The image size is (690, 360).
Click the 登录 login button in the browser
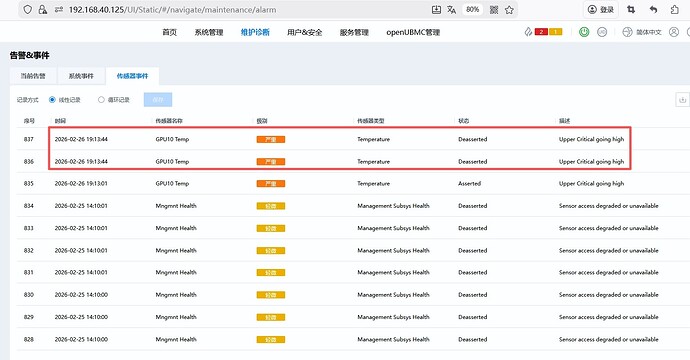click(601, 10)
